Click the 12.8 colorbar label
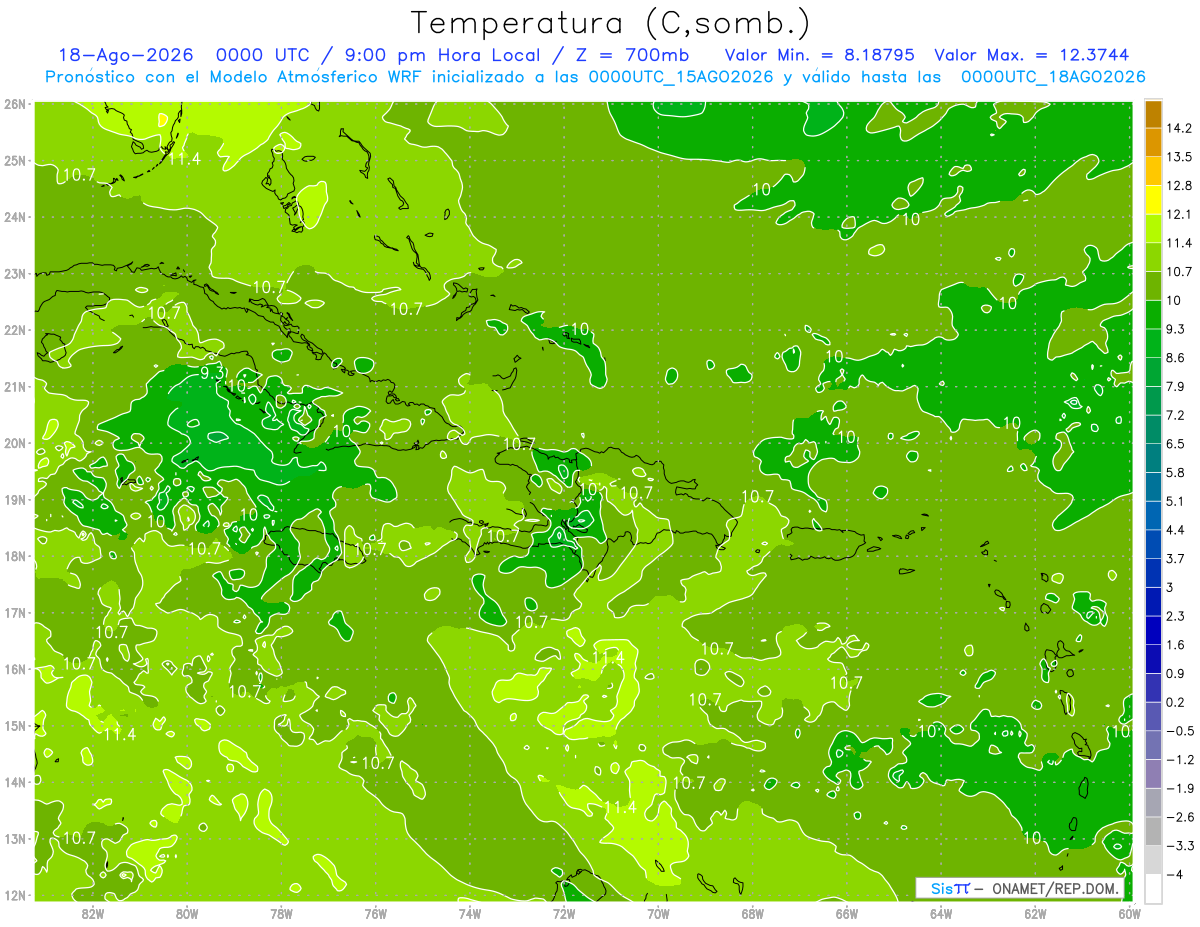 [x=1179, y=185]
